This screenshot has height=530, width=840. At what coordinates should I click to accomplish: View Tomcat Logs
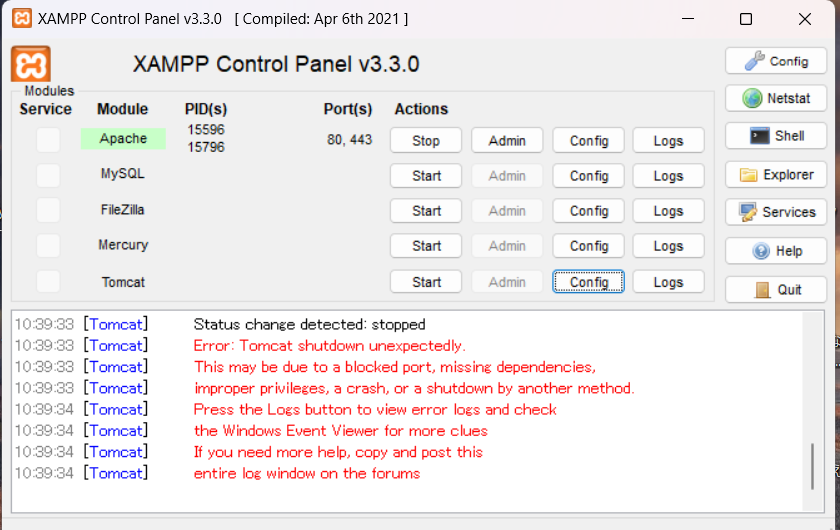(668, 282)
